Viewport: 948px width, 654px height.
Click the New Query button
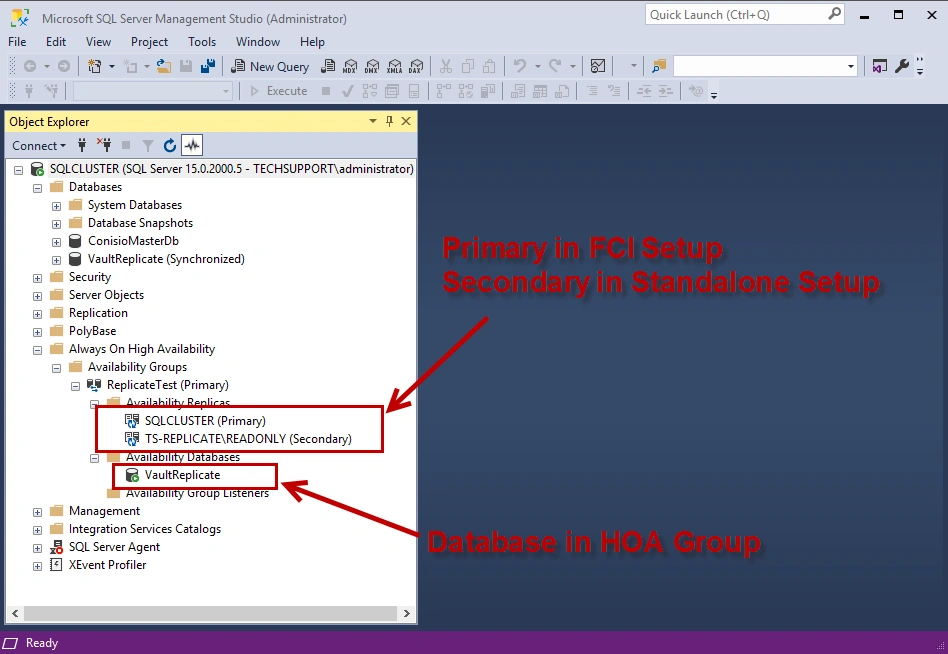(270, 66)
